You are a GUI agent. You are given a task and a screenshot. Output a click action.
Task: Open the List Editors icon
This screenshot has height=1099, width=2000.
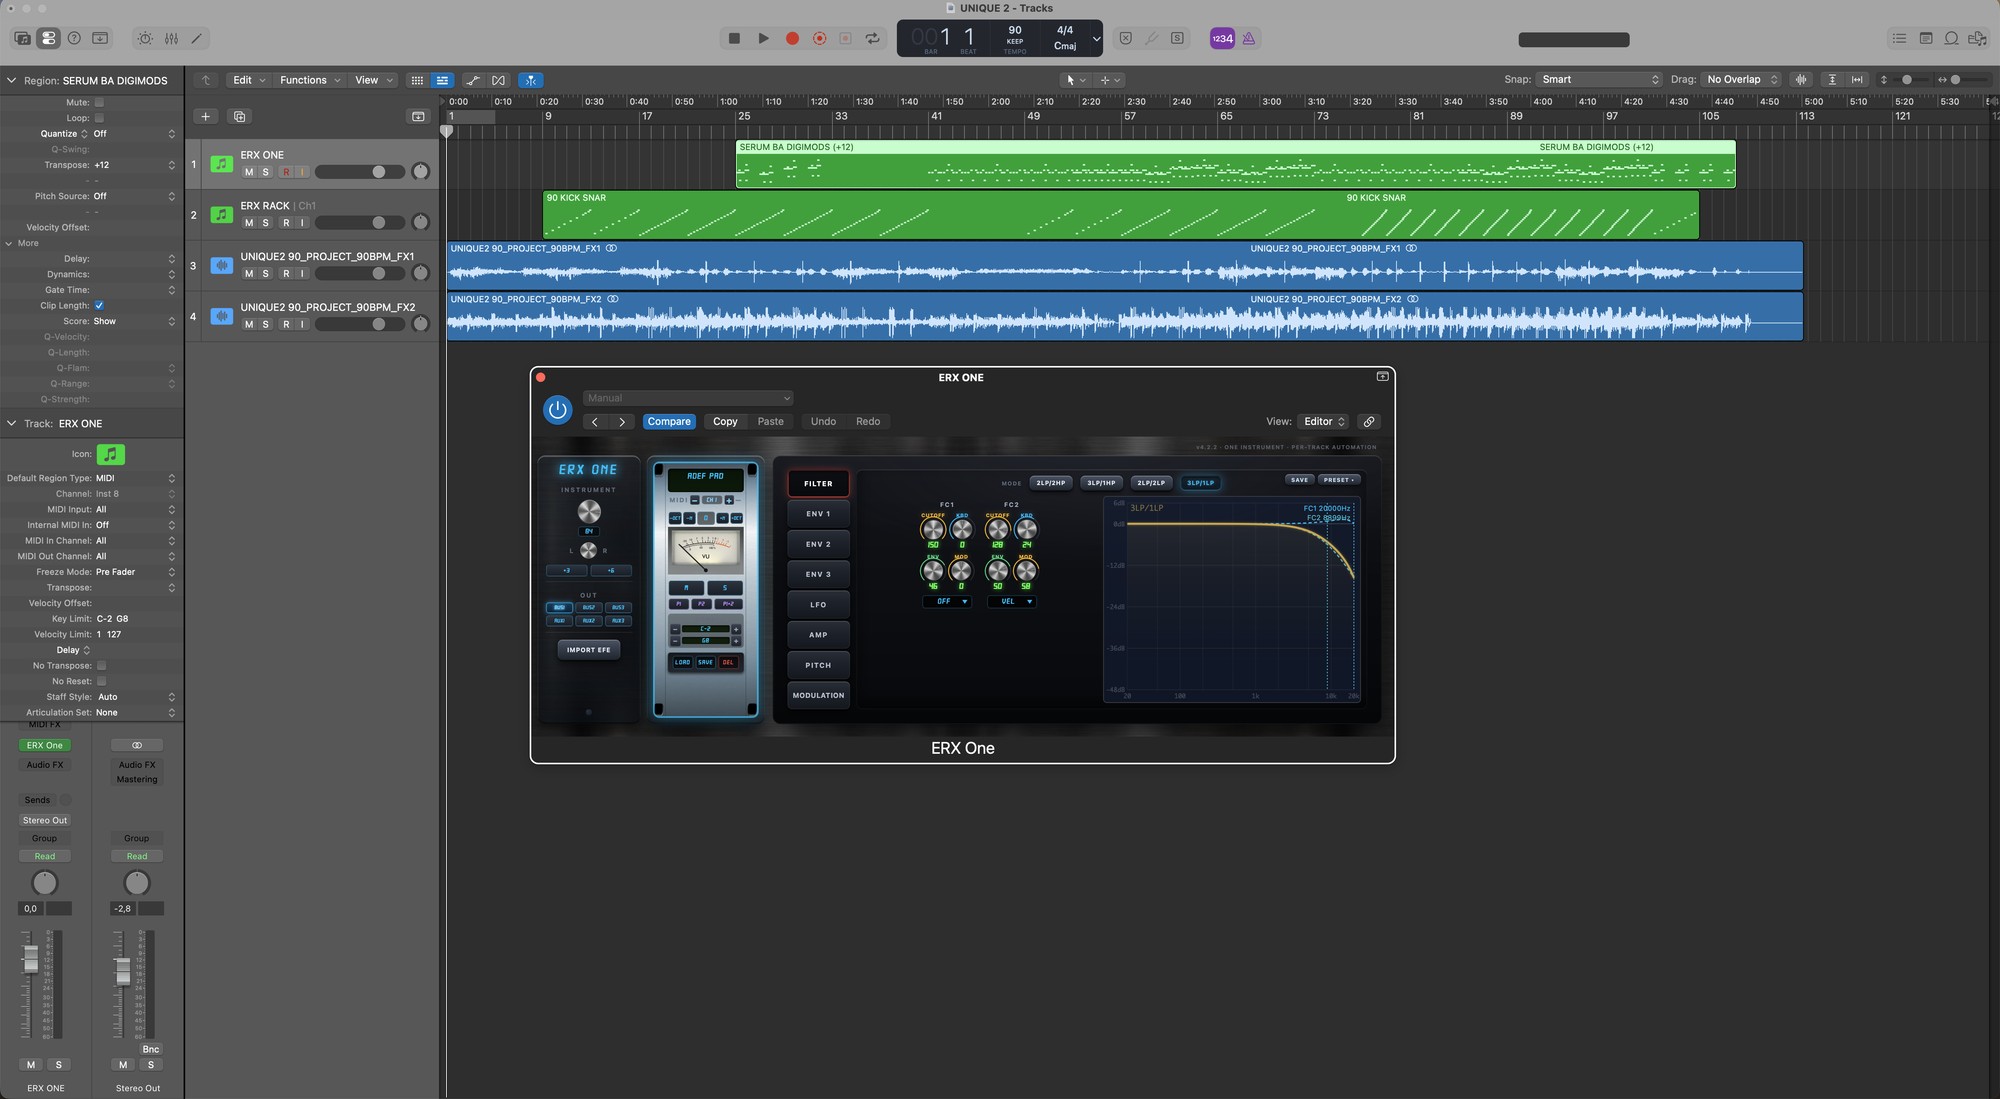pos(1899,38)
